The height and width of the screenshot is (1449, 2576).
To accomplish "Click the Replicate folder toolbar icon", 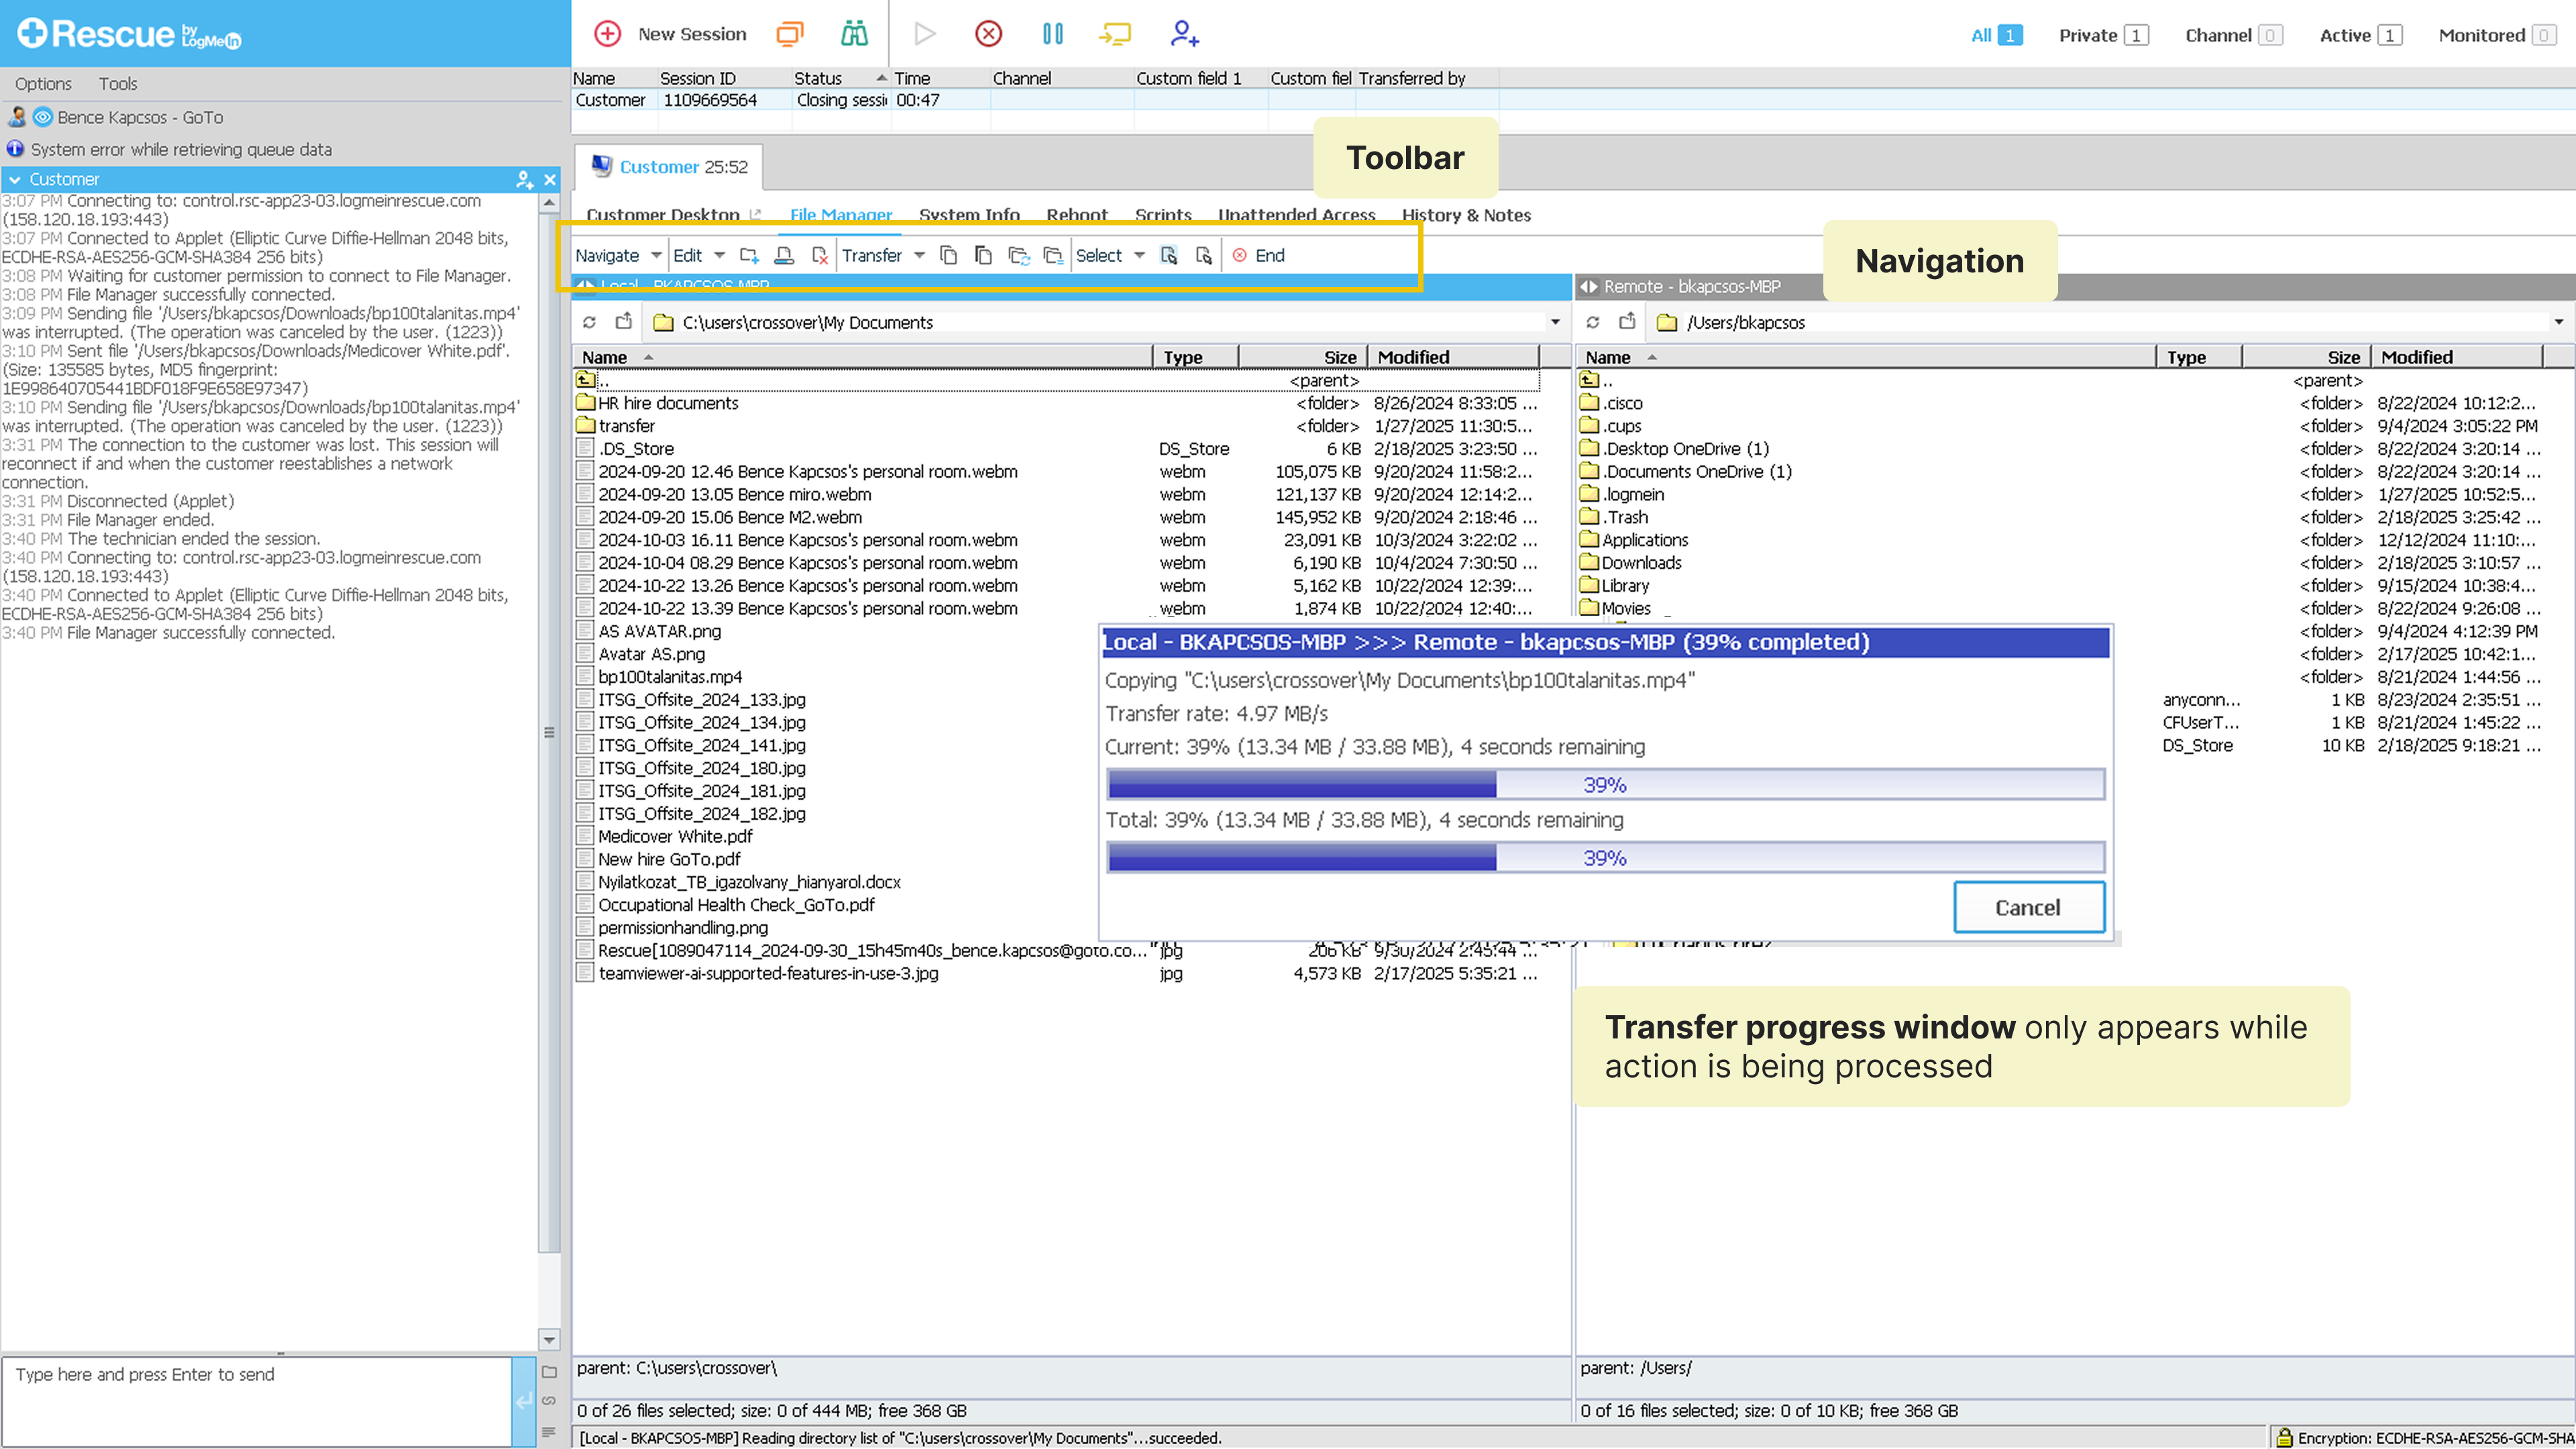I will click(1052, 256).
